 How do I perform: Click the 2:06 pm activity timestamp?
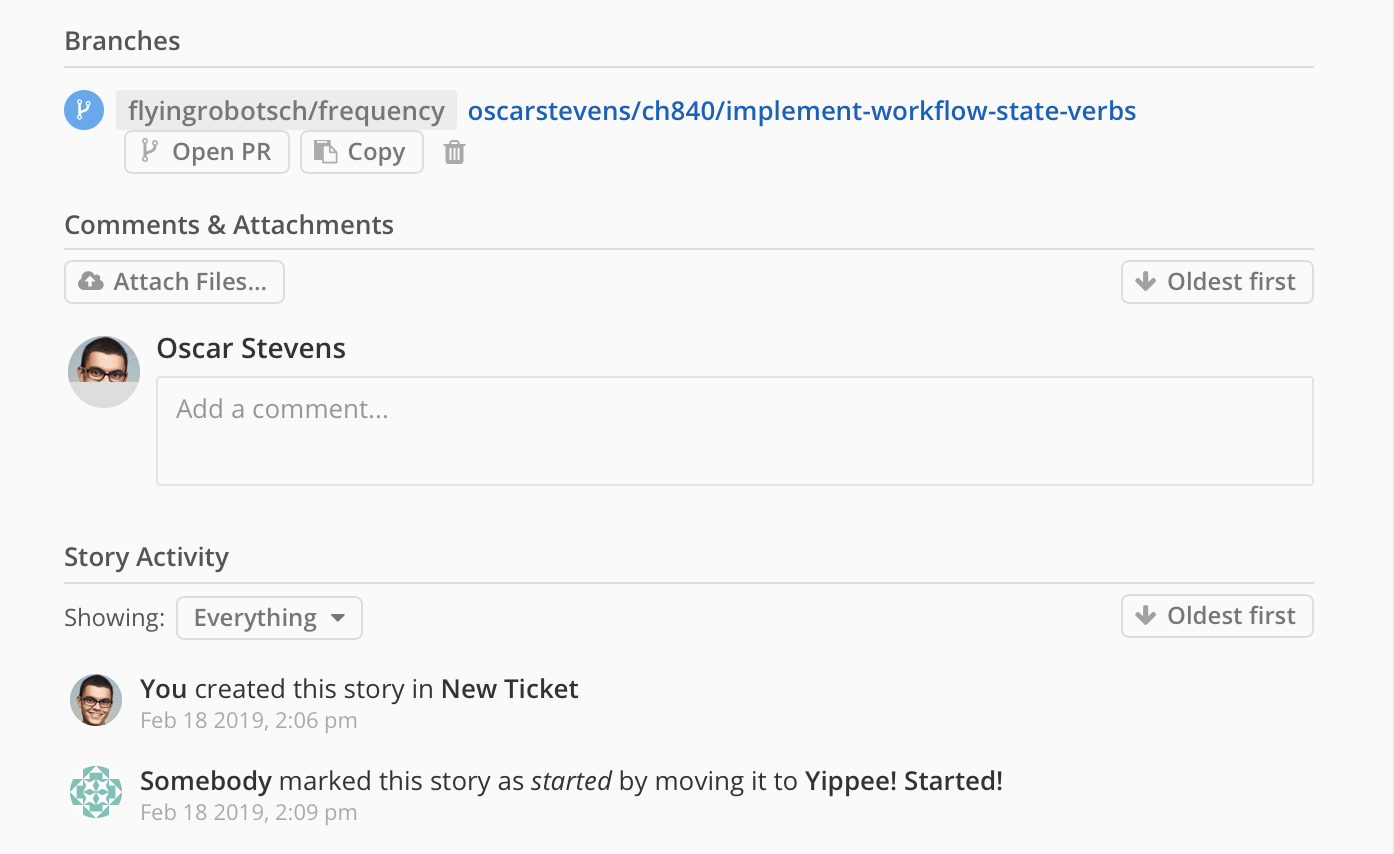(248, 720)
